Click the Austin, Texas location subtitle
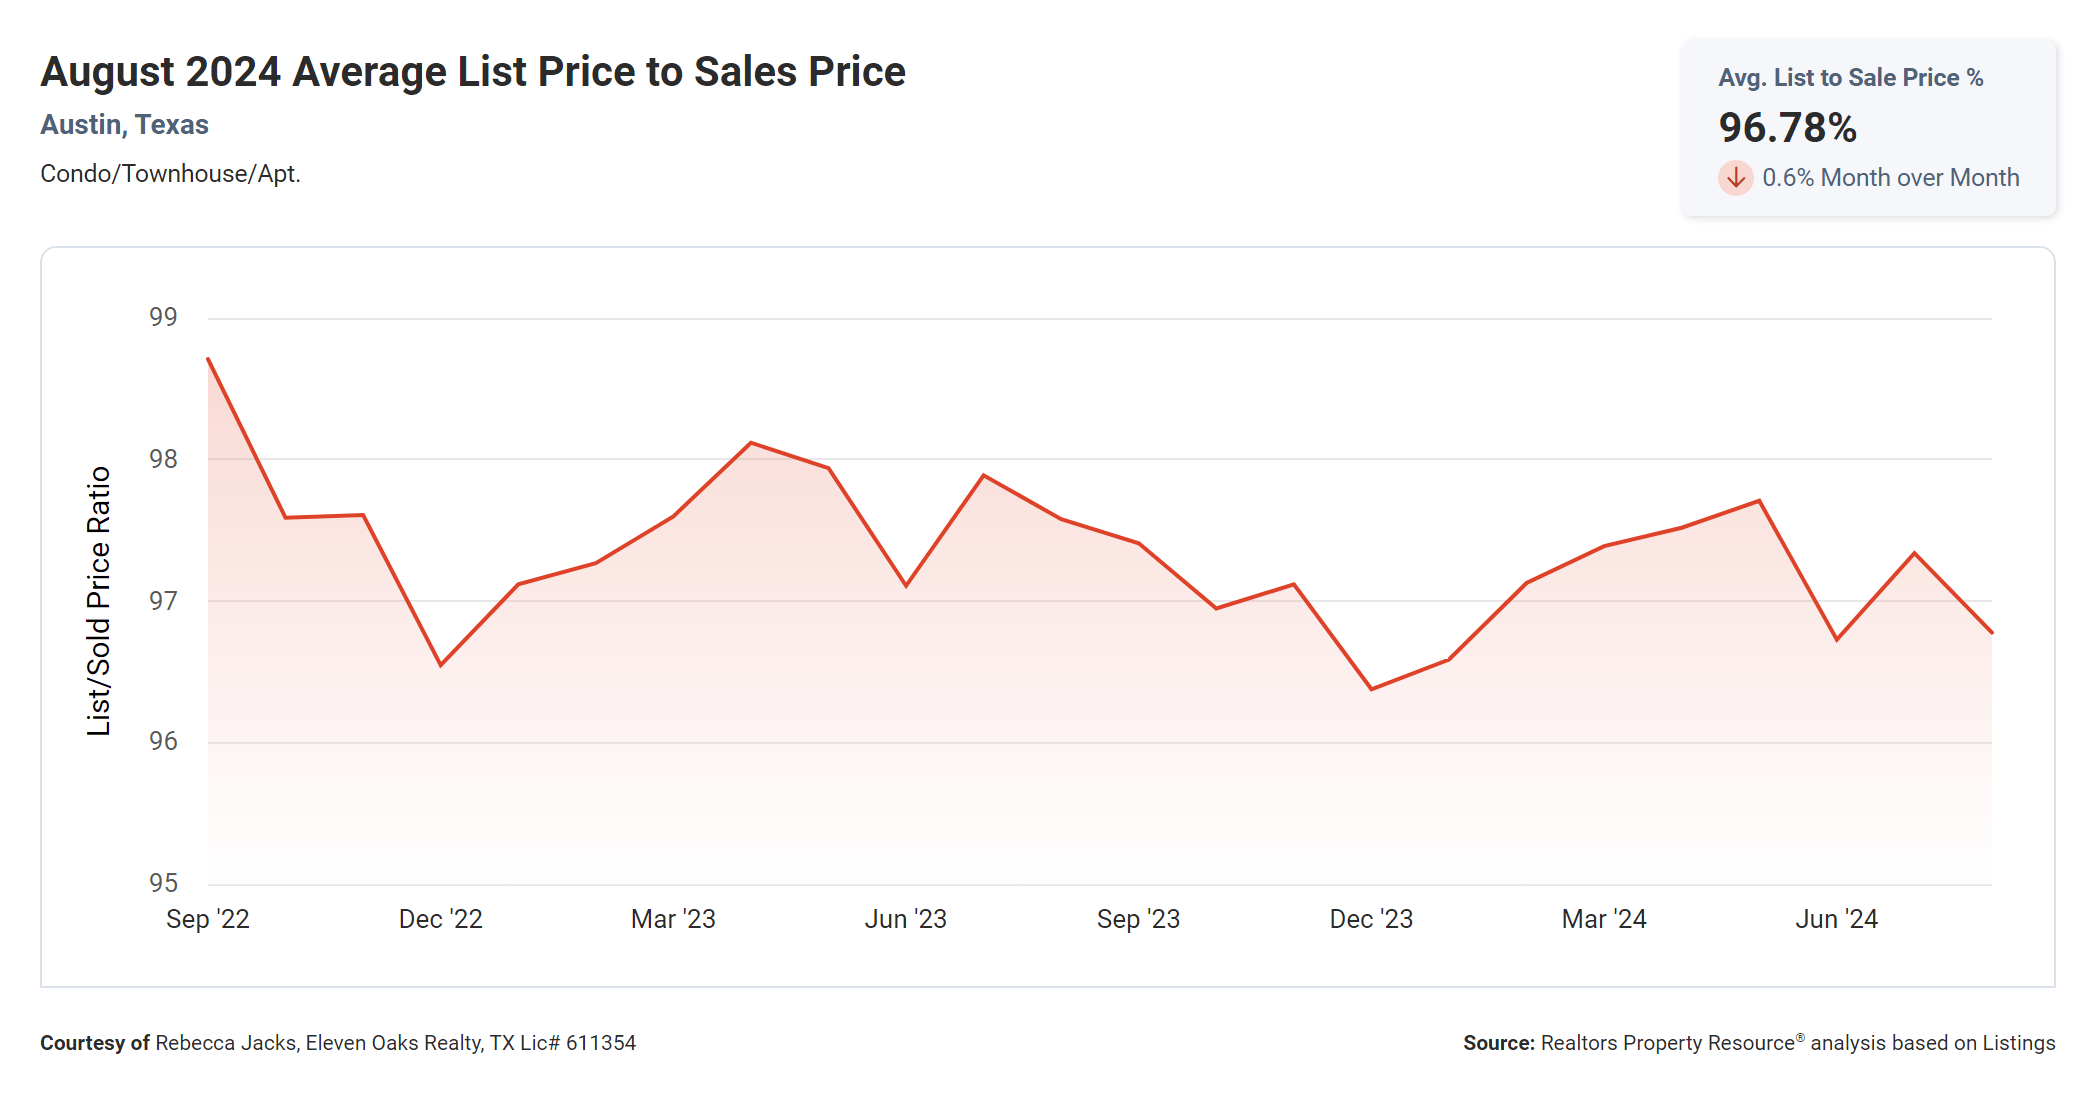Image resolution: width=2096 pixels, height=1100 pixels. coord(124,125)
